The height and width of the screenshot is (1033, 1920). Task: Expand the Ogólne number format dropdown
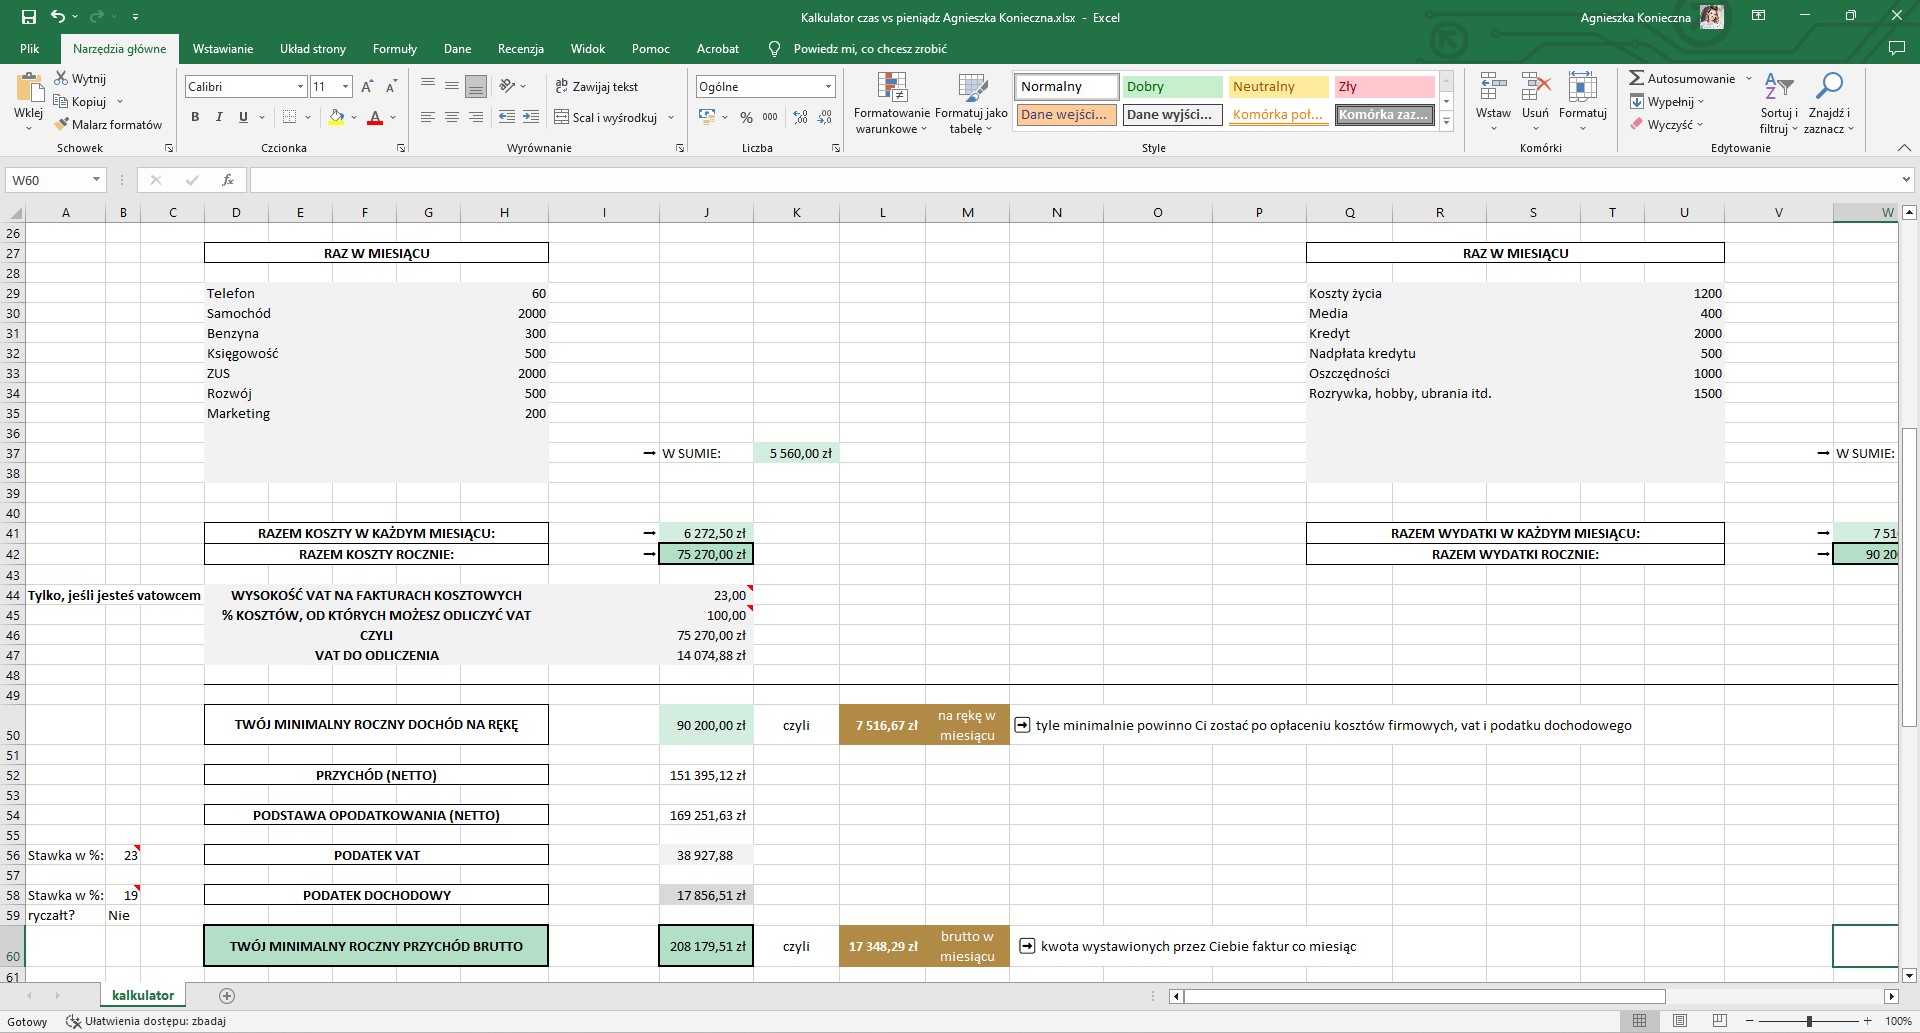pos(828,87)
